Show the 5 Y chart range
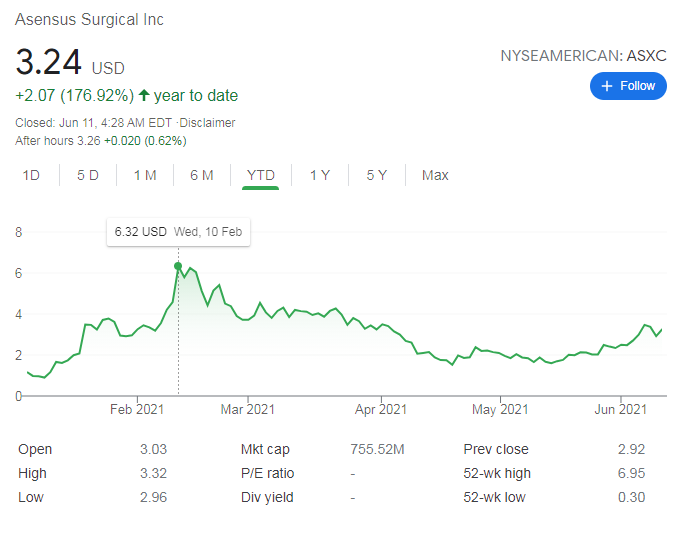684x534 pixels. (376, 175)
